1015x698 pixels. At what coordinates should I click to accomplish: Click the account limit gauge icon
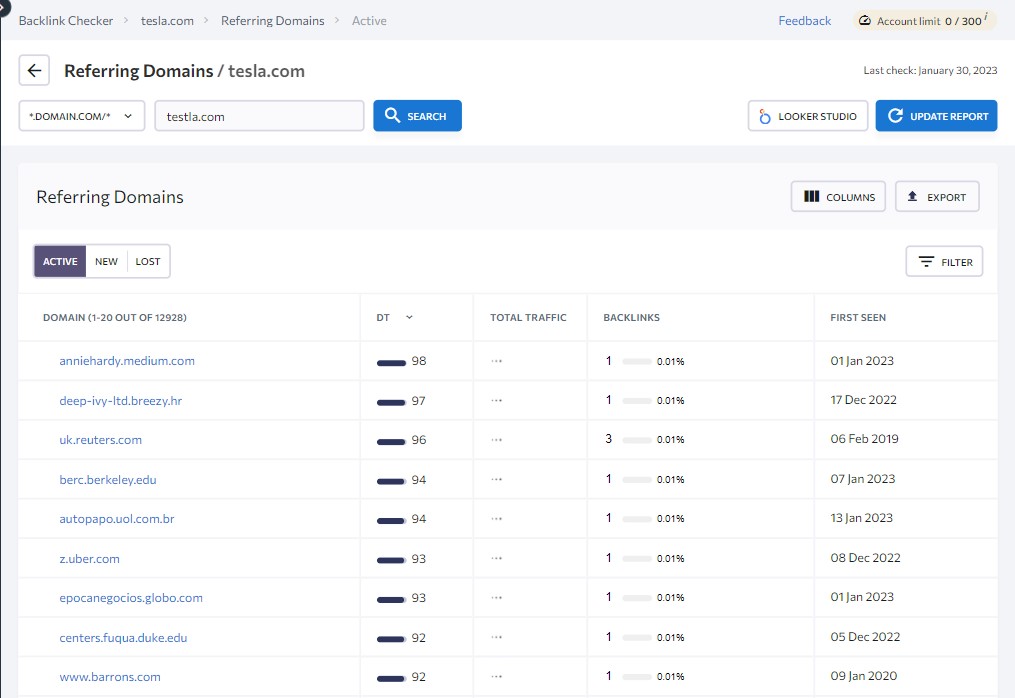[864, 21]
